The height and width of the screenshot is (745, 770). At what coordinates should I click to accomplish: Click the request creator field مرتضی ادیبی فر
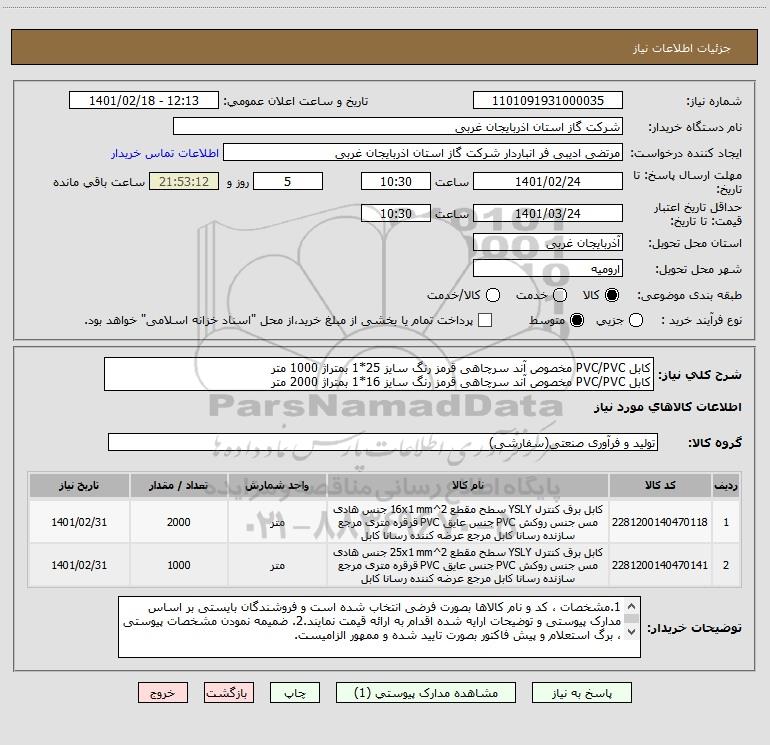(x=423, y=153)
